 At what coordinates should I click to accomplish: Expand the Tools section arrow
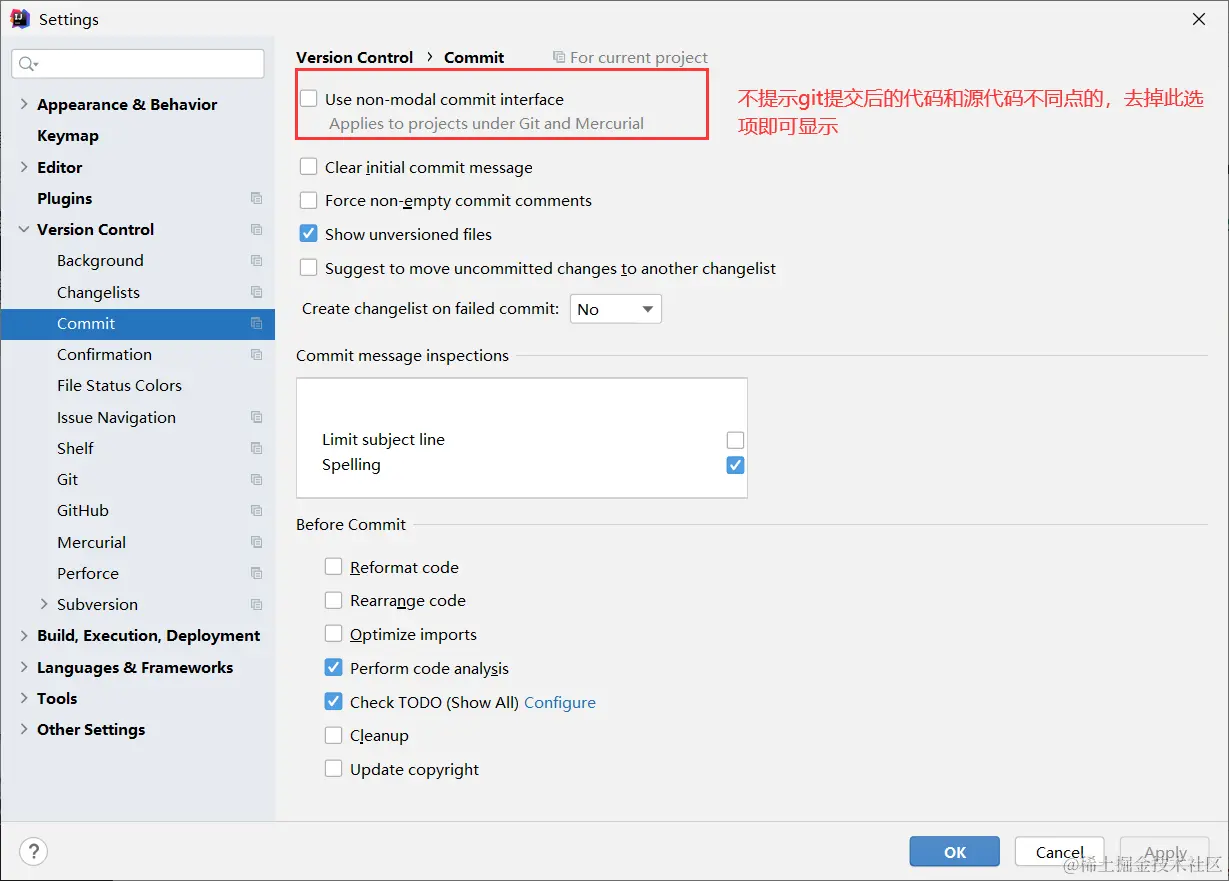[24, 698]
